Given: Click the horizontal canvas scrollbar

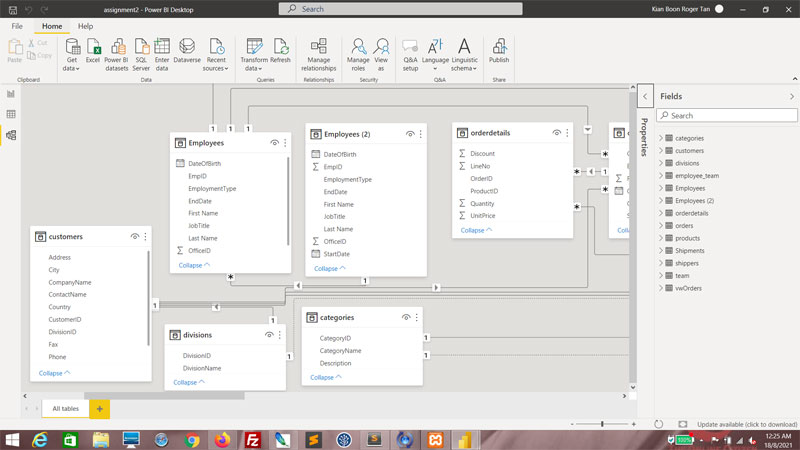Looking at the screenshot, I should point(164,396).
